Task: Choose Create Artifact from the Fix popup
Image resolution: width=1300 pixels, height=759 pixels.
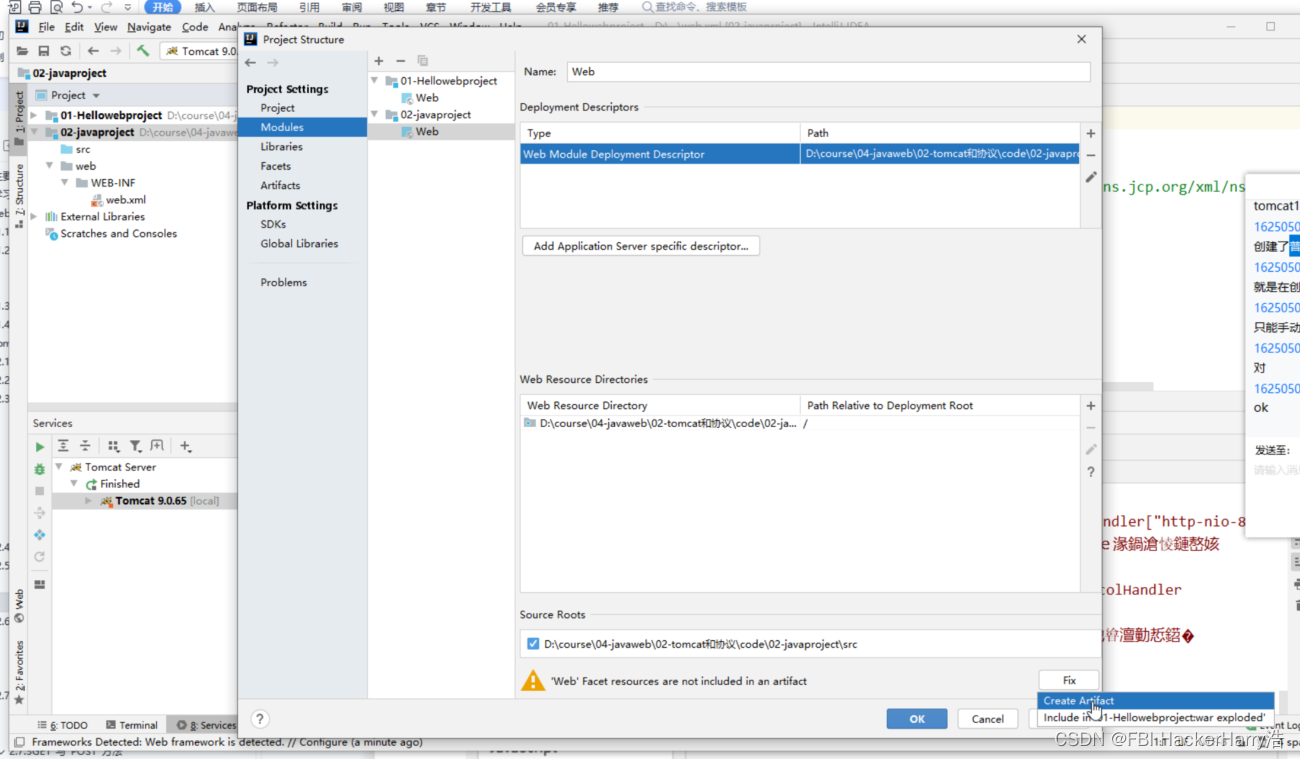Action: [x=1155, y=701]
